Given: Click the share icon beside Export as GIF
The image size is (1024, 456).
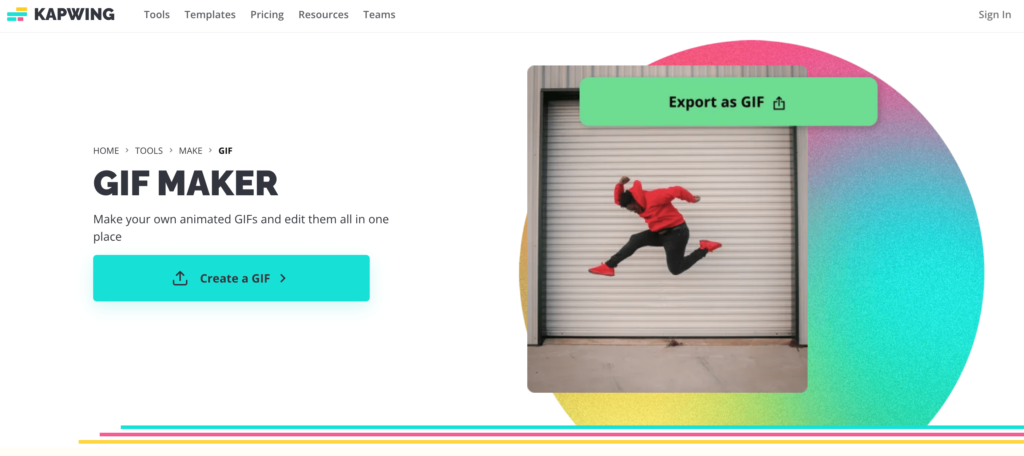Looking at the screenshot, I should click(x=780, y=103).
